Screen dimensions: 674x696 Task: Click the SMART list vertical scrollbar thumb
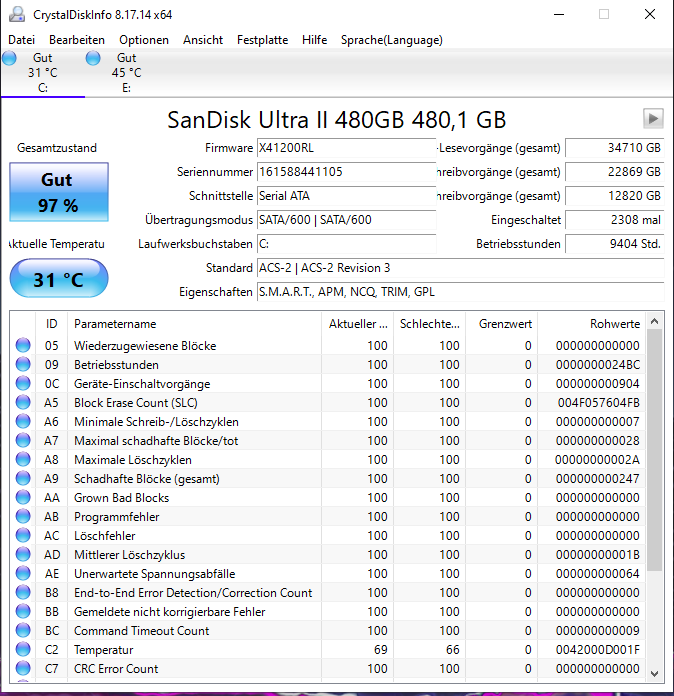point(654,450)
